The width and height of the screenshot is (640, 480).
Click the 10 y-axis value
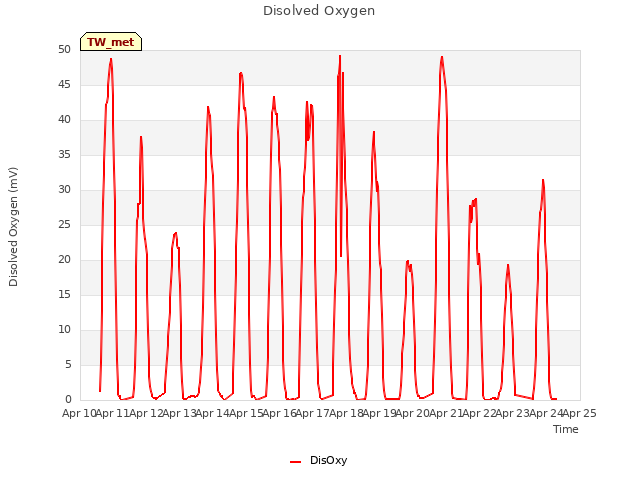pyautogui.click(x=64, y=330)
